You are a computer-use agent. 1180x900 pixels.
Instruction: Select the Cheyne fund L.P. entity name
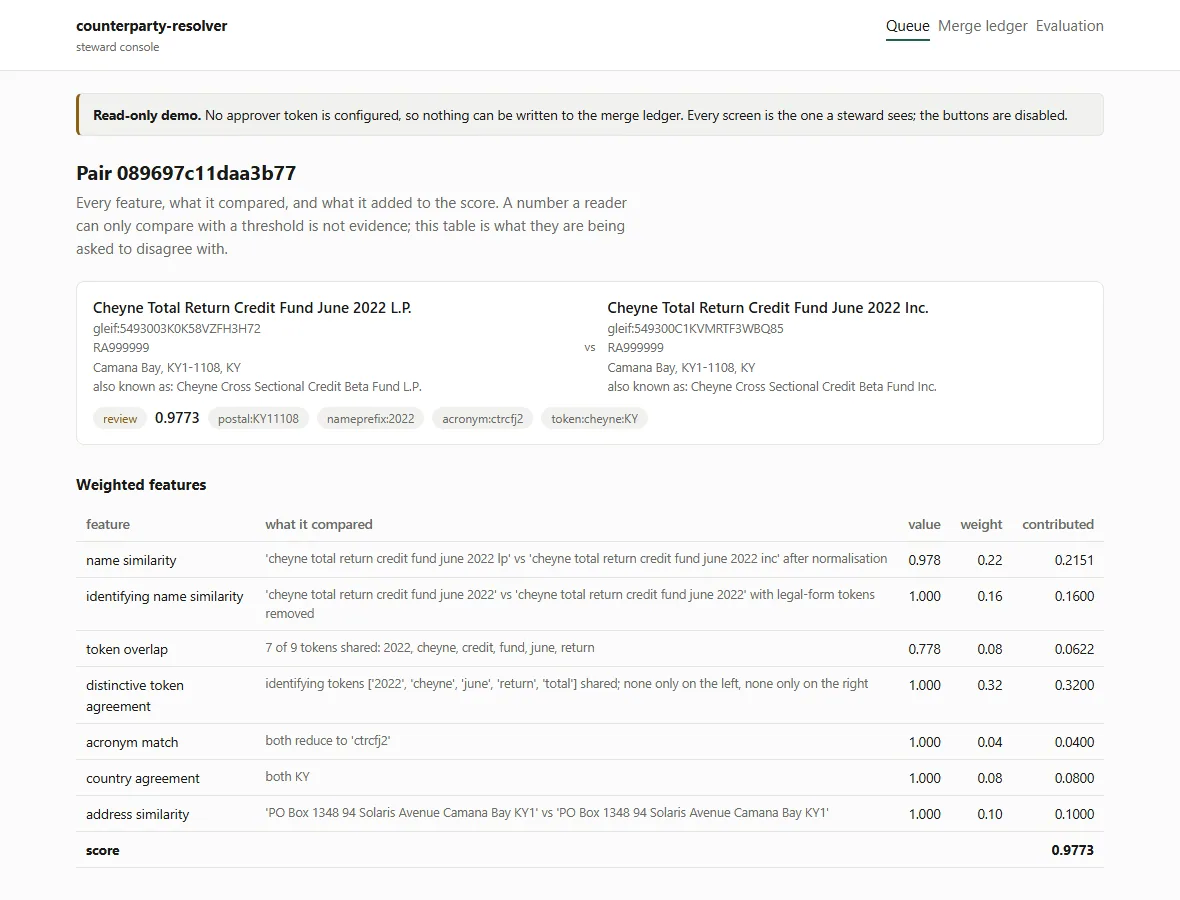pyautogui.click(x=252, y=308)
